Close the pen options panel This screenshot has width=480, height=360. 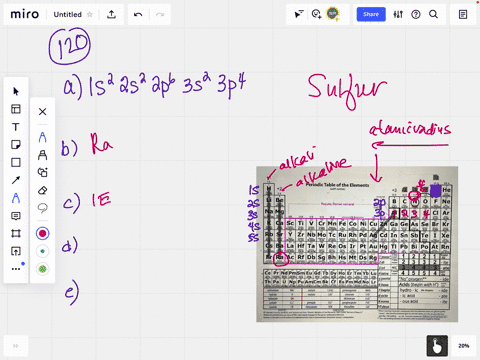(42, 112)
